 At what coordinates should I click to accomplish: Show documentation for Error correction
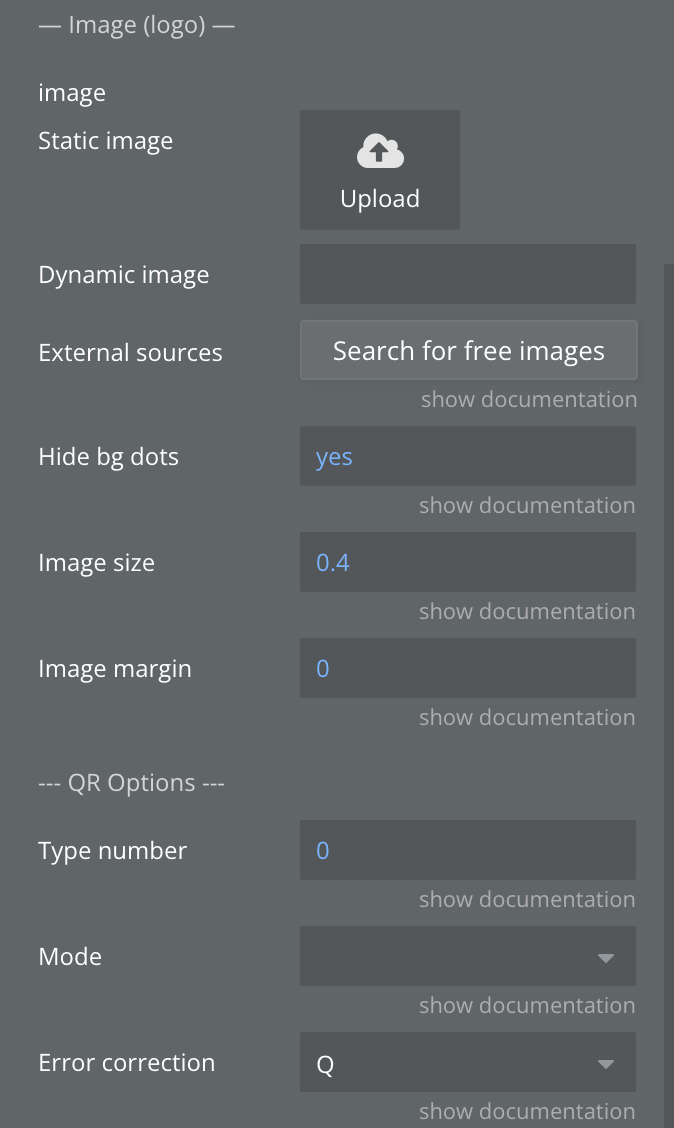[x=527, y=1112]
